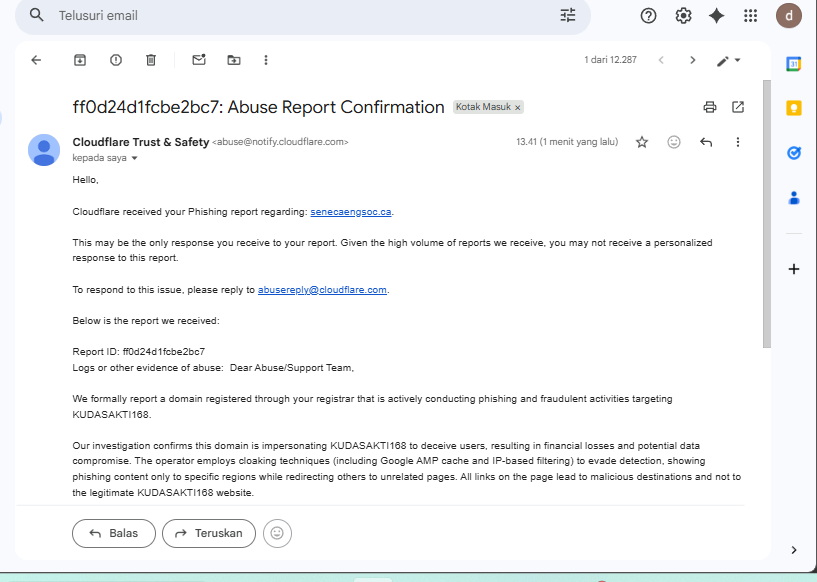Print this email conversation
Screen dimensions: 817x582
[x=710, y=107]
